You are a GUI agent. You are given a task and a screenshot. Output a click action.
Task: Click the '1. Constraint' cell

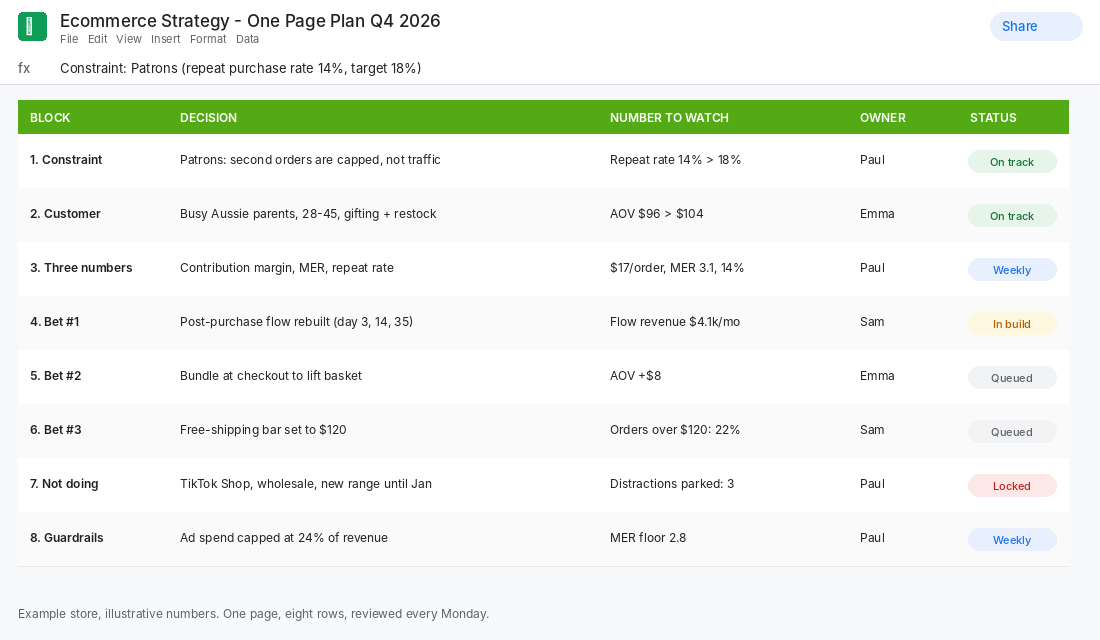66,160
